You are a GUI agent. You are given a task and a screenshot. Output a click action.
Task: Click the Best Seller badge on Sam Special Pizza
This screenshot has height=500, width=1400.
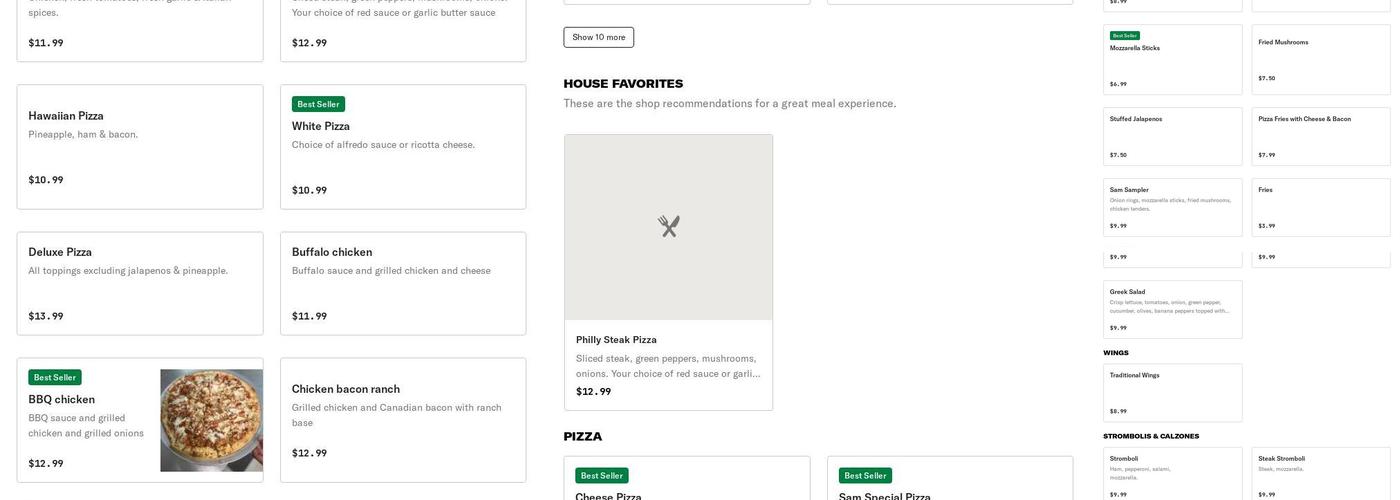tap(865, 476)
